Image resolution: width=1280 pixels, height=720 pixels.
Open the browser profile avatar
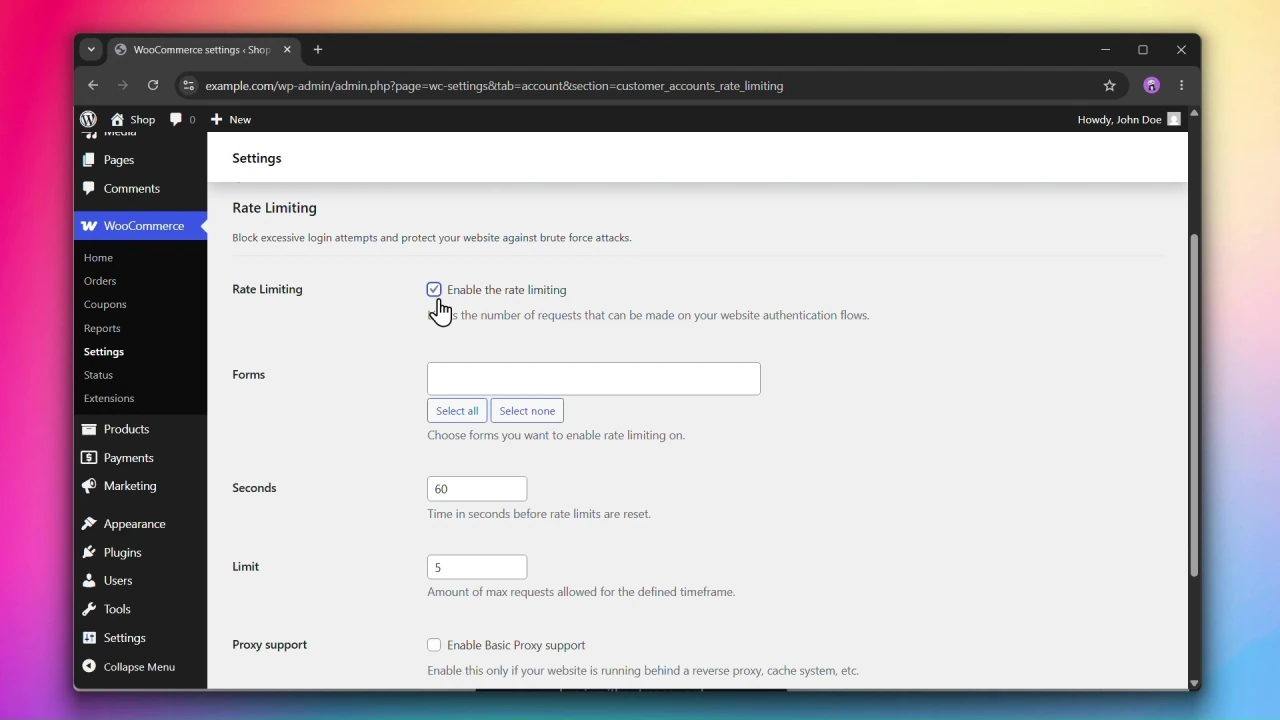coord(1152,86)
